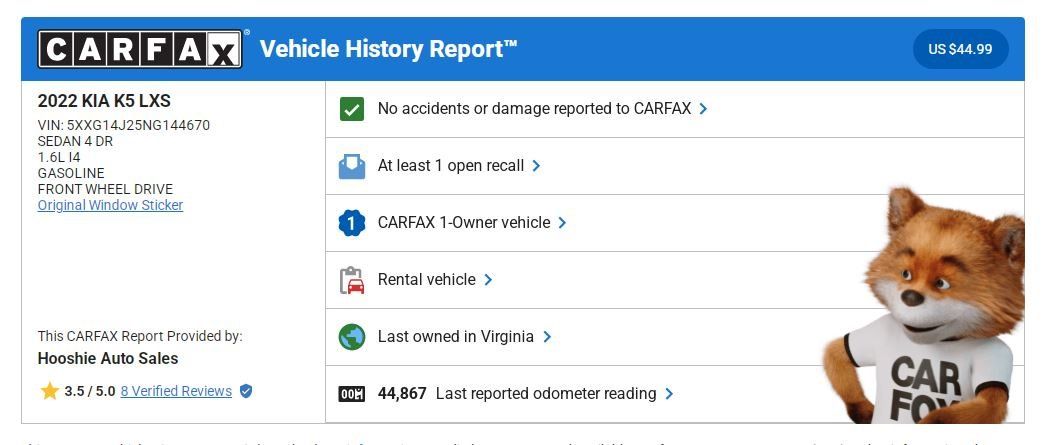Open the Original Window Sticker link
The height and width of the screenshot is (445, 1042).
point(110,205)
